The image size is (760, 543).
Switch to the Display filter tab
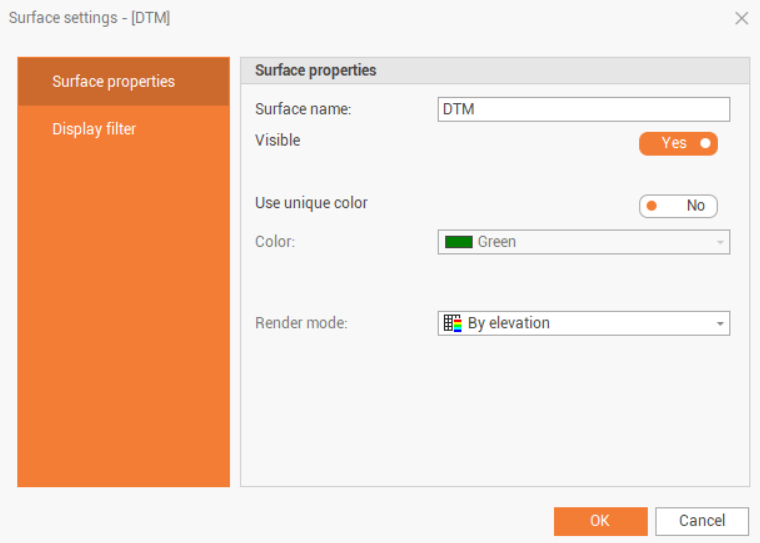(94, 129)
